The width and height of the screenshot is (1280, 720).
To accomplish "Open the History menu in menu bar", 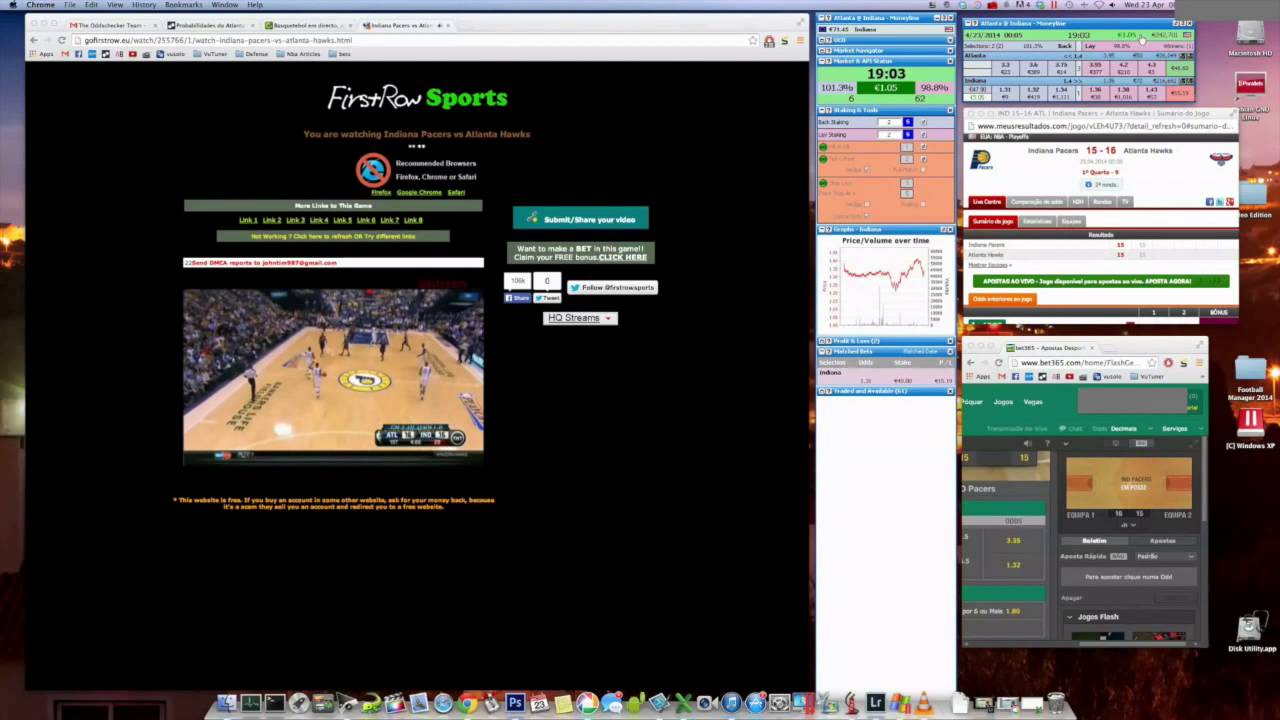I will tap(144, 5).
